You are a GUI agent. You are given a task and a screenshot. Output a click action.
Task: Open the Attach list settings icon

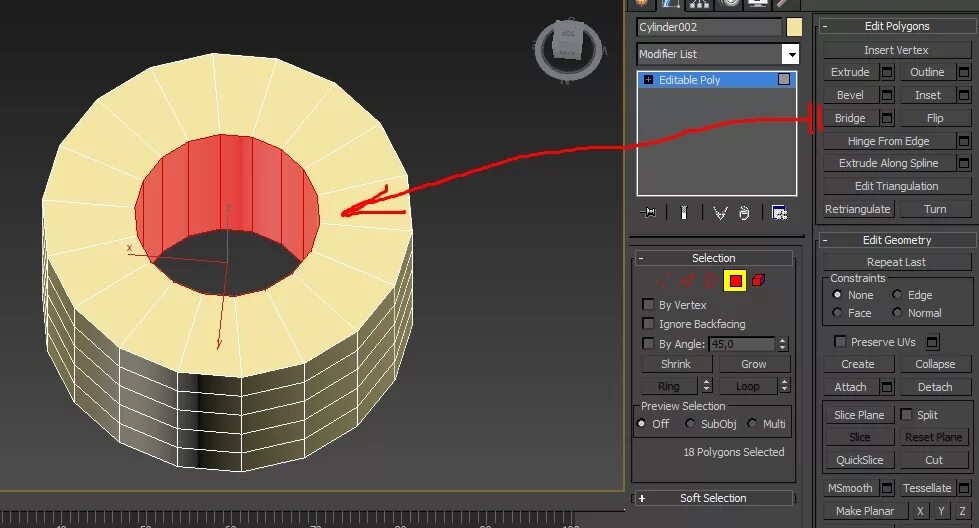point(887,387)
